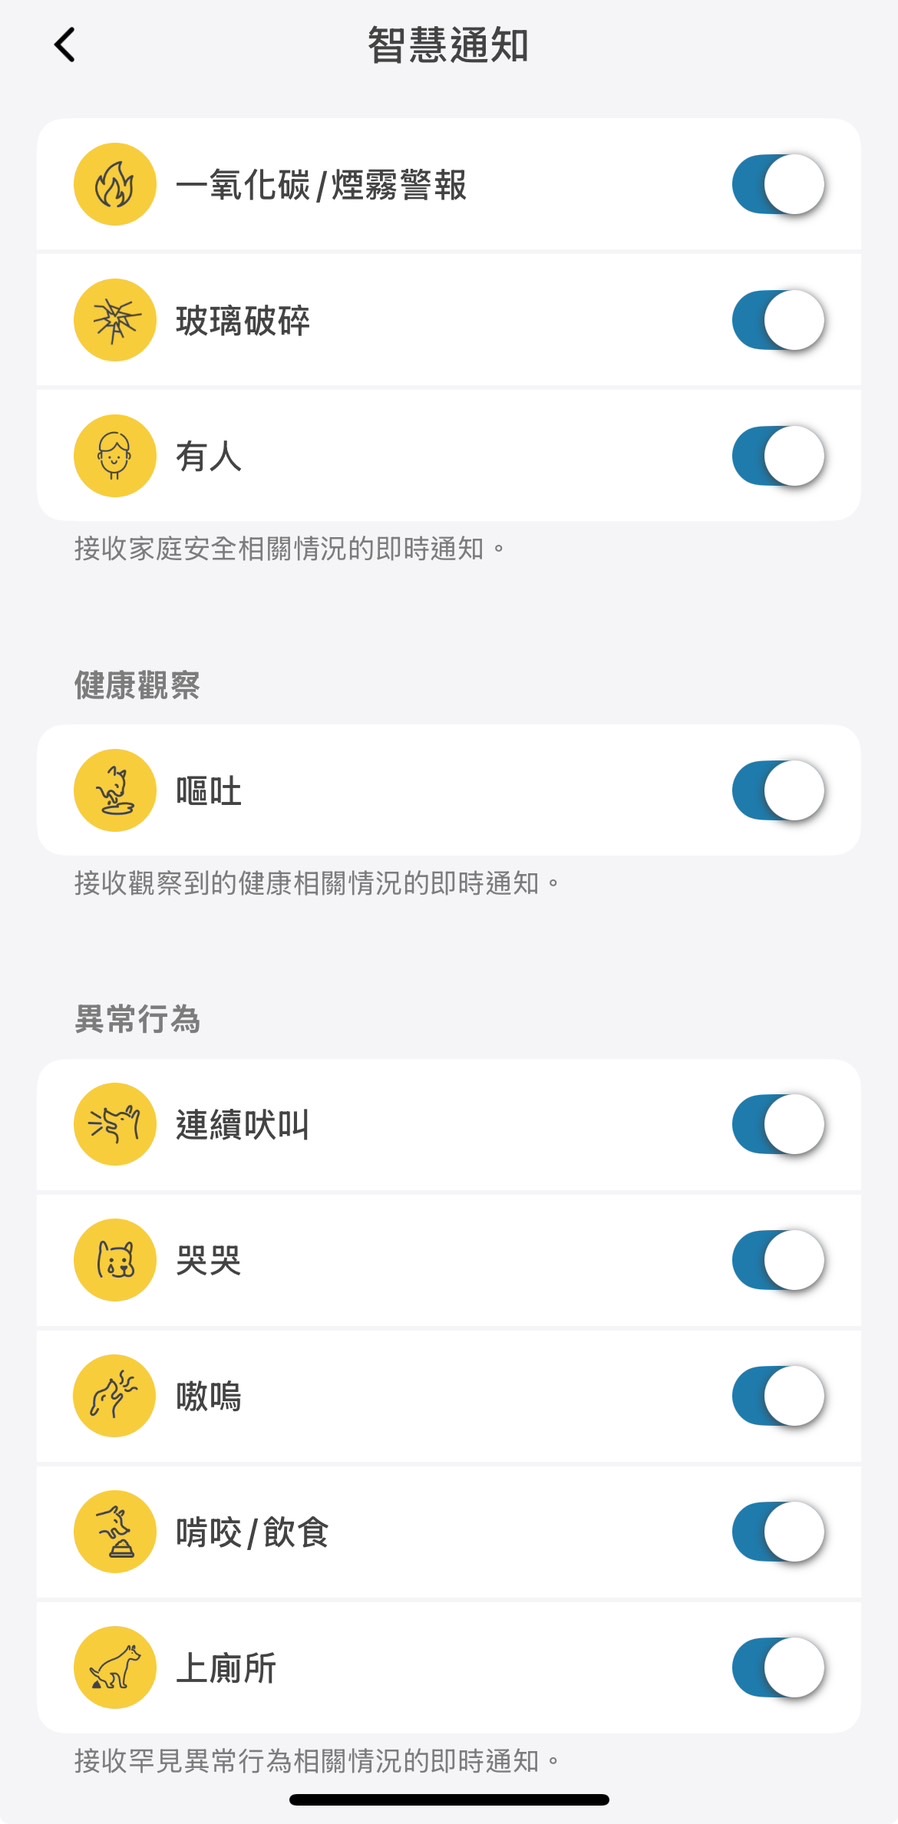Disable the 連續吠叫 toggle
This screenshot has height=1824, width=898.
778,1125
